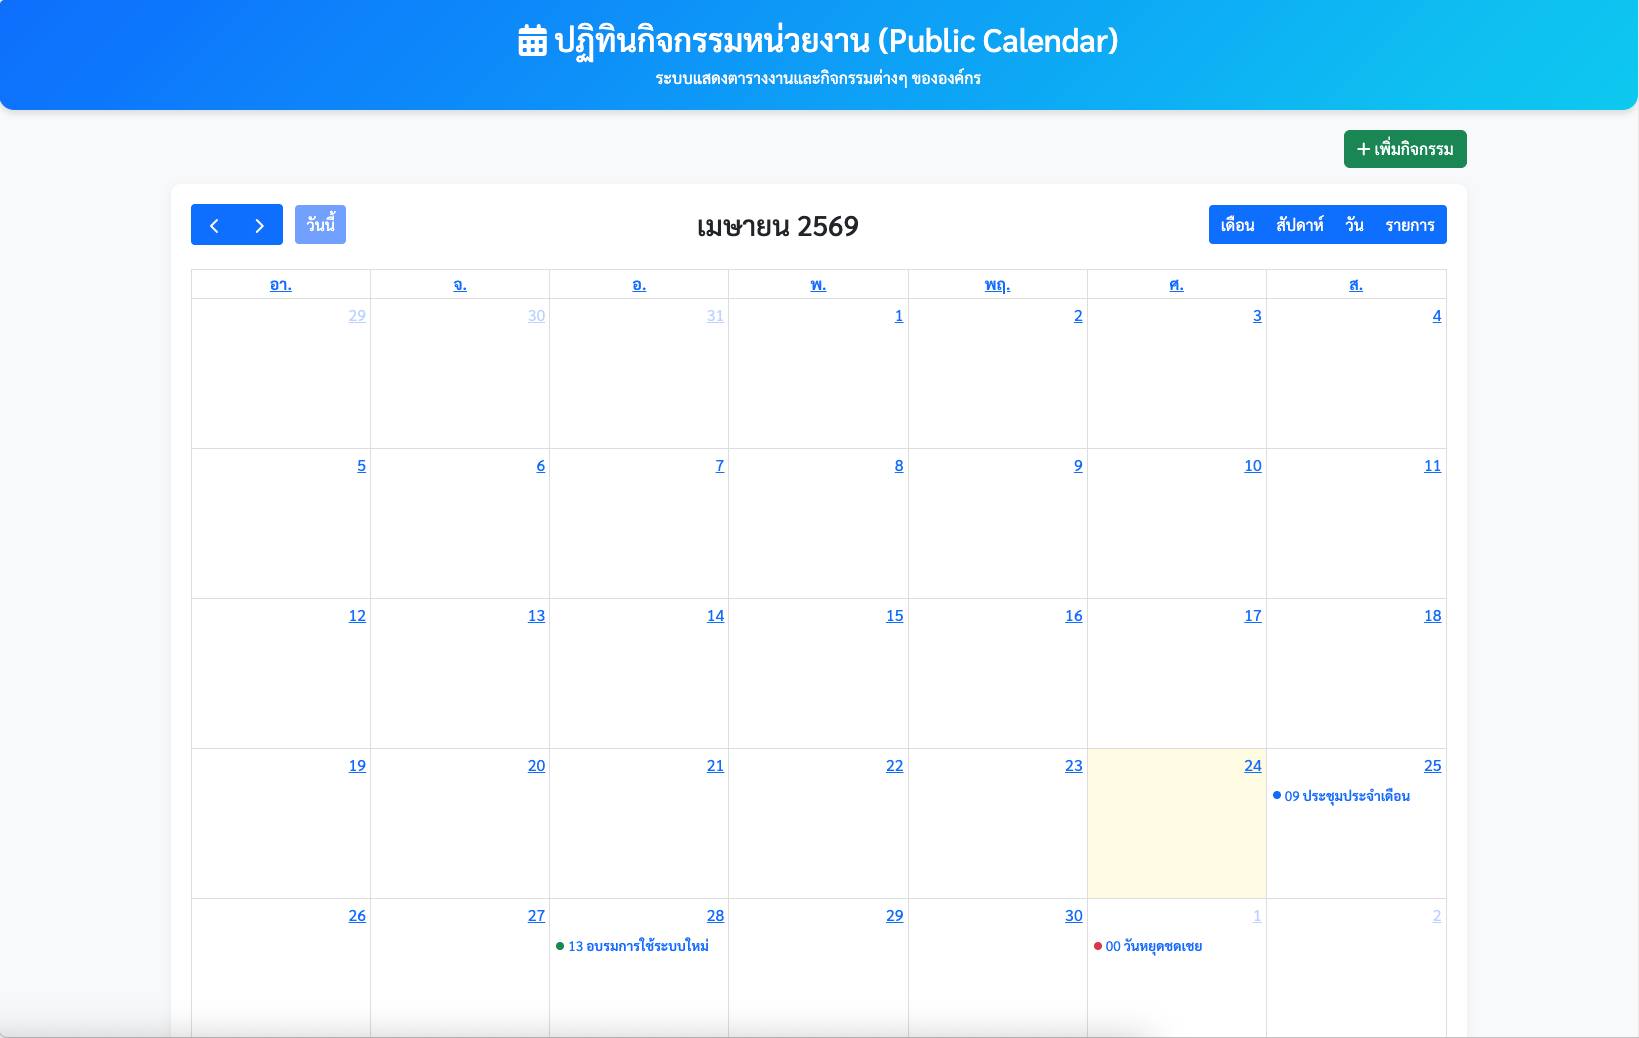Image resolution: width=1639 pixels, height=1038 pixels.
Task: Select day number 8
Action: [899, 466]
